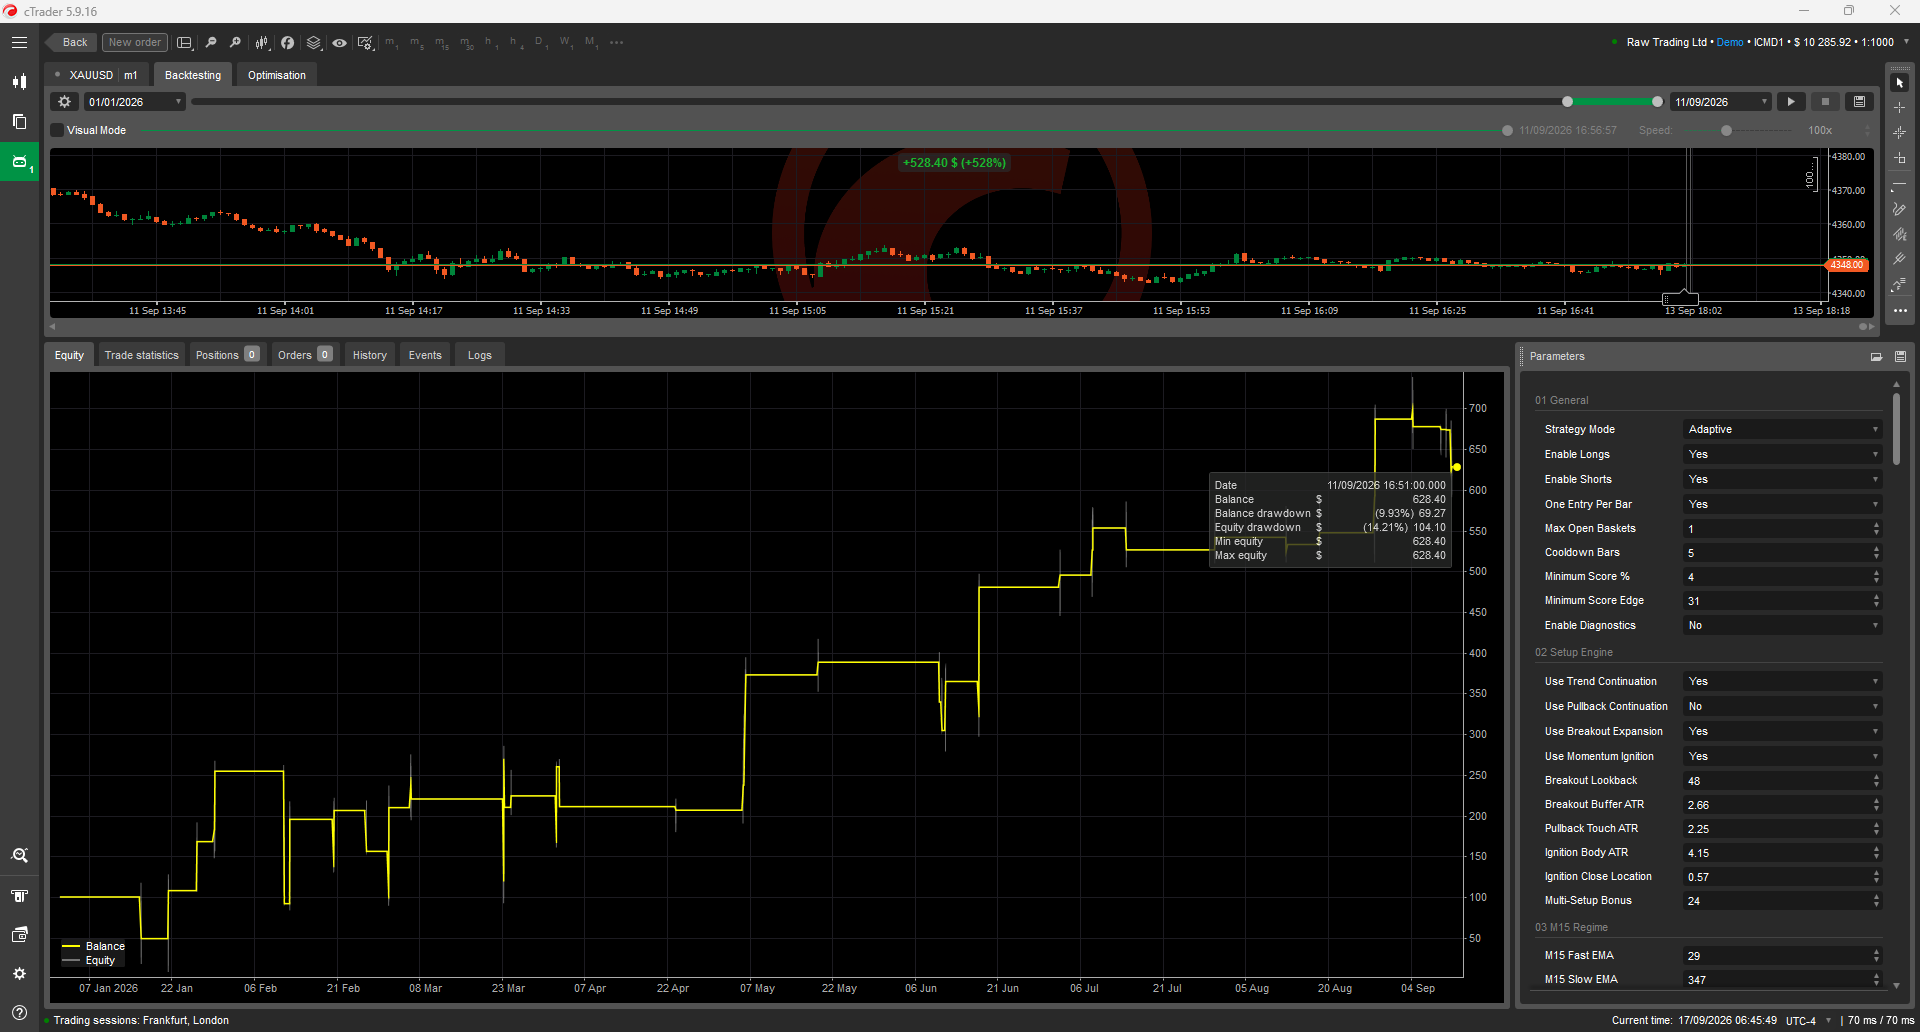
Task: Open more drawing tools ellipsis
Action: [1900, 311]
